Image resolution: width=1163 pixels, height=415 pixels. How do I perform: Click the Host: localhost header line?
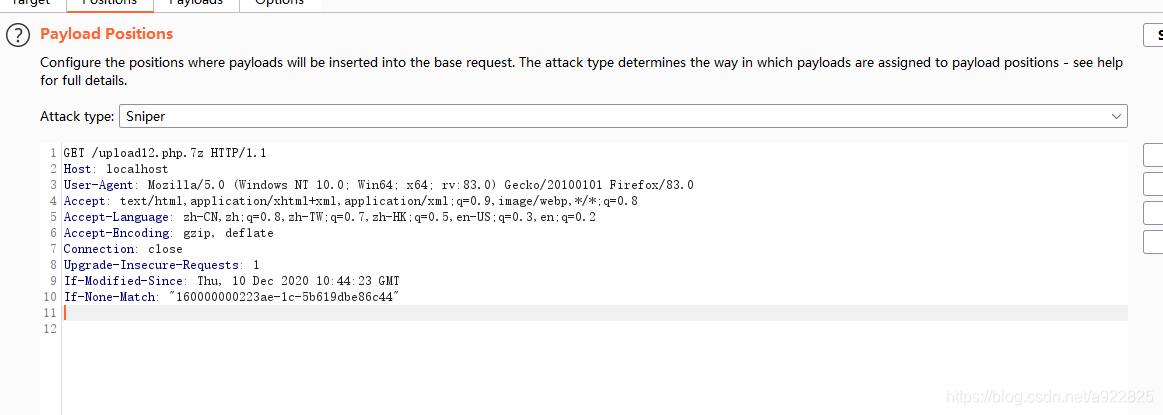coord(116,169)
